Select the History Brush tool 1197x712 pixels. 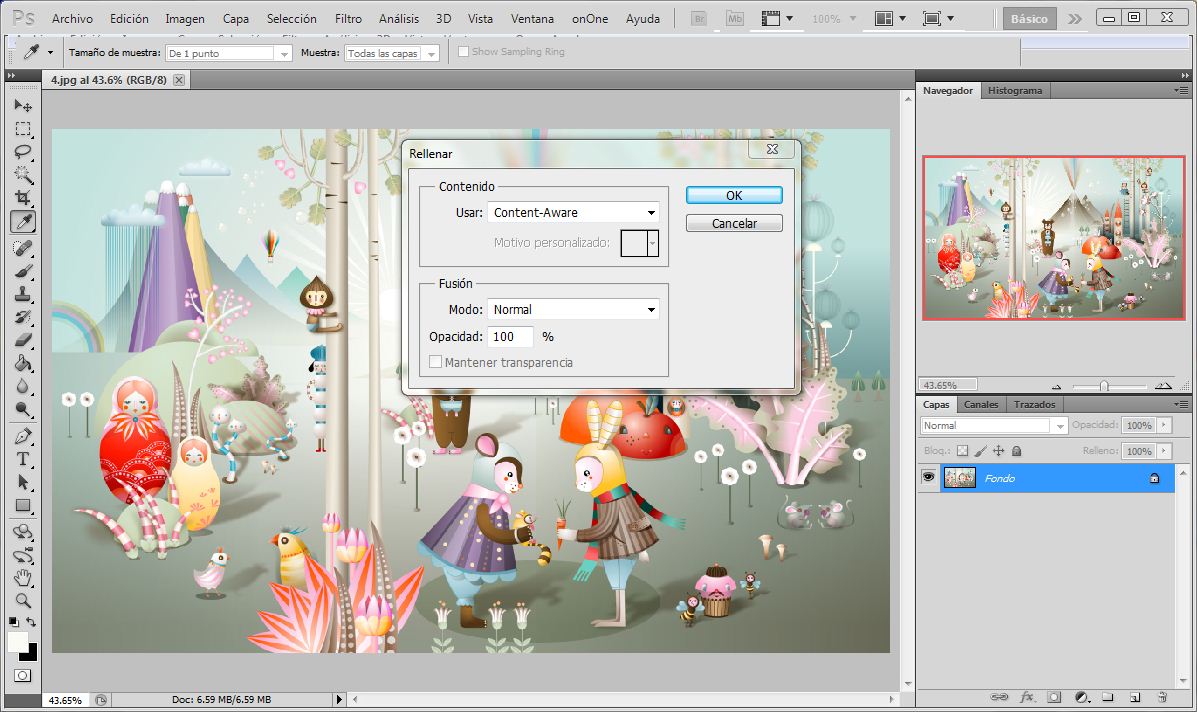click(23, 317)
